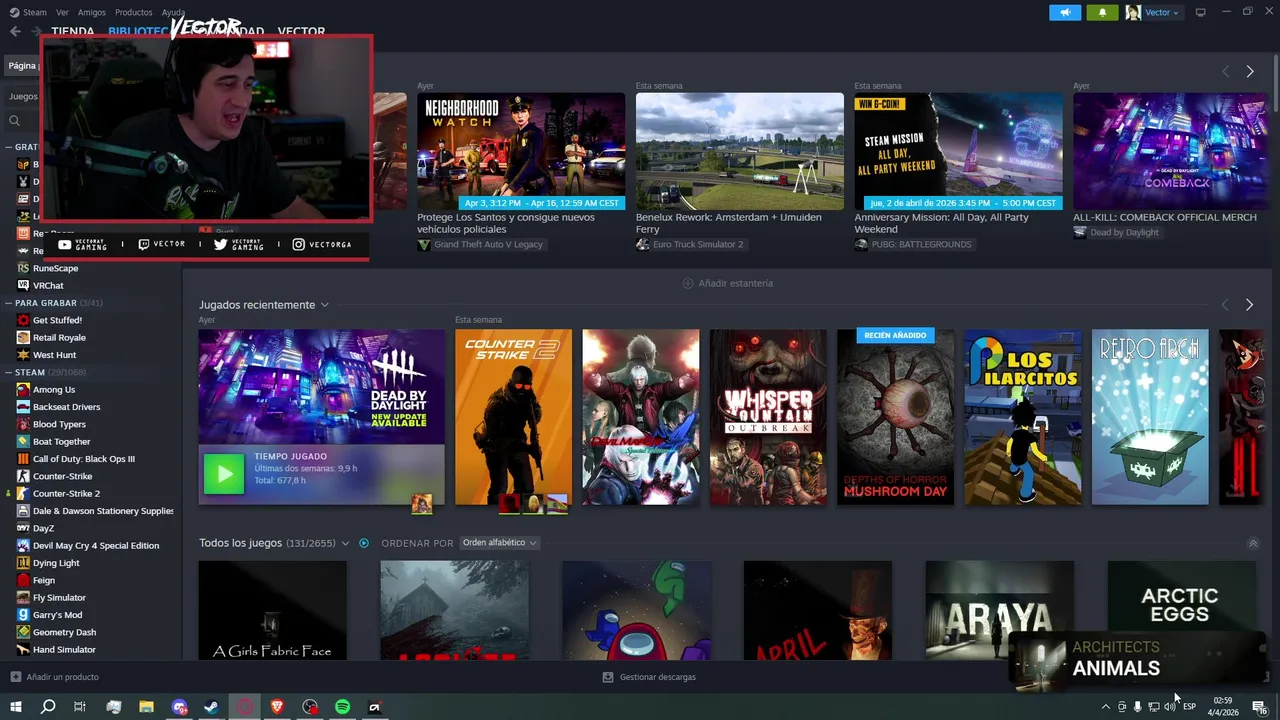Collapse the PARA GRABAR category
This screenshot has width=1280, height=720.
tap(8, 303)
